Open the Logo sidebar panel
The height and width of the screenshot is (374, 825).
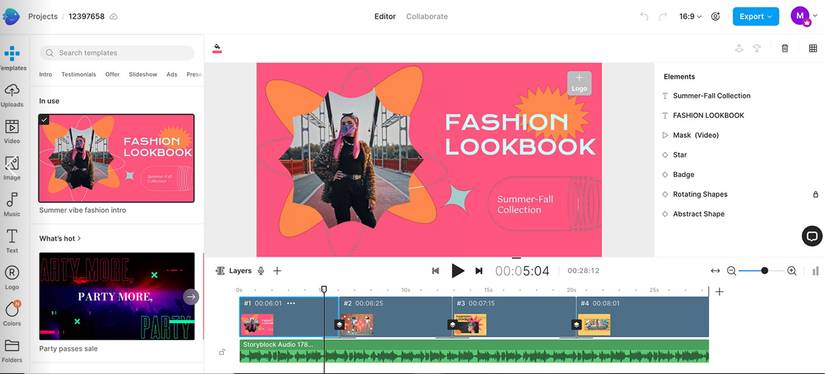(x=12, y=277)
